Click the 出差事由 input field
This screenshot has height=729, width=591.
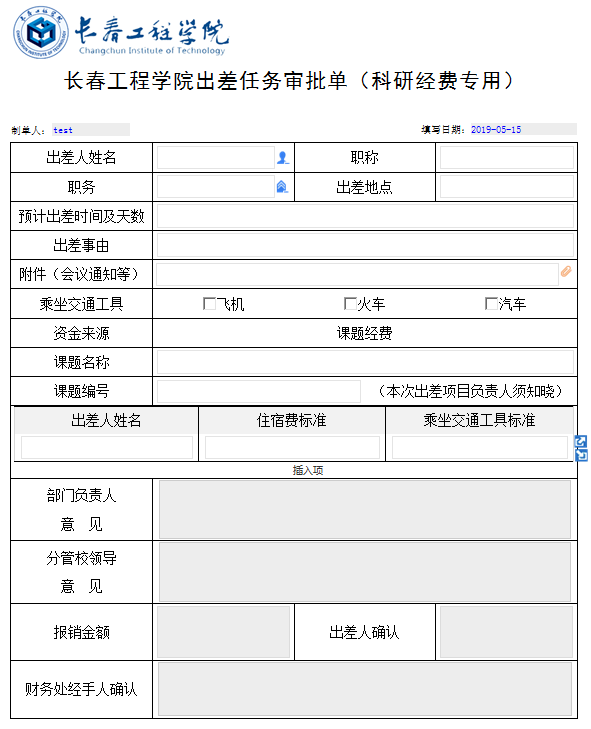point(365,245)
